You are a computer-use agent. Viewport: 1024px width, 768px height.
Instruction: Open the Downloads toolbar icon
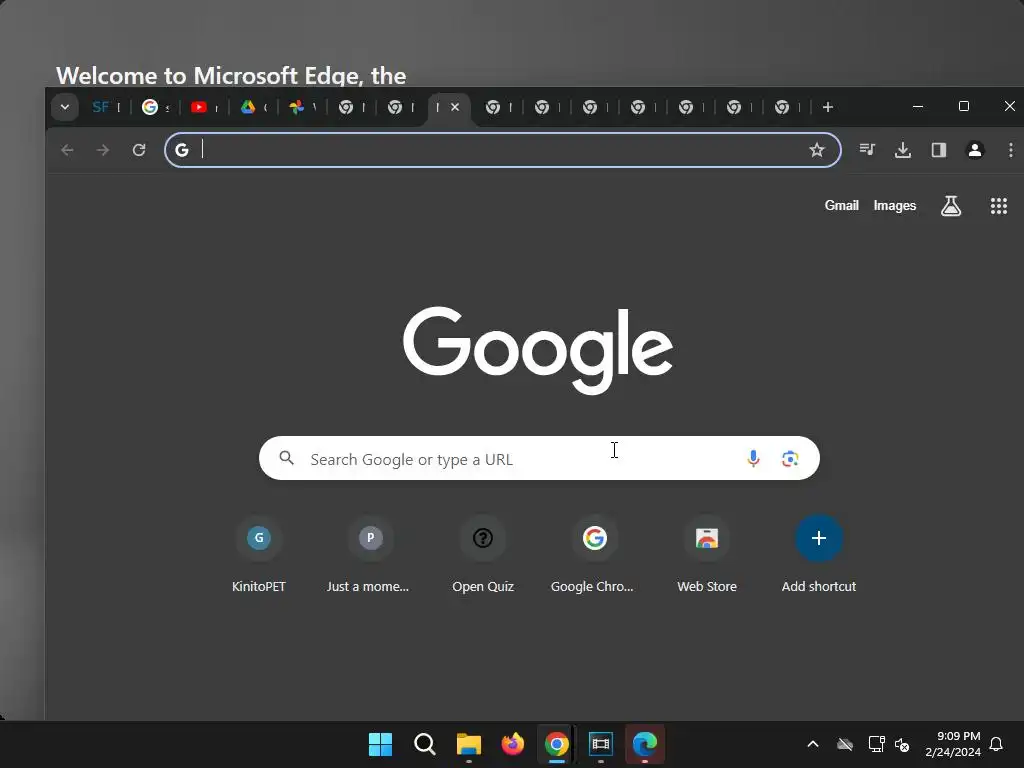tap(903, 150)
